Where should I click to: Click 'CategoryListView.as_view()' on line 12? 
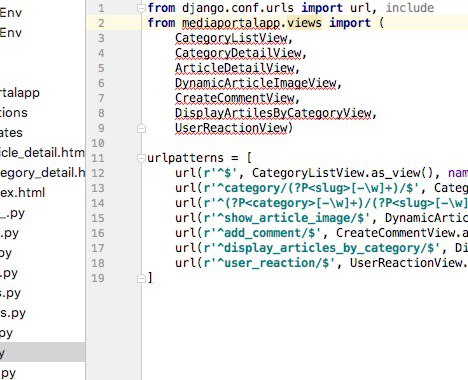[342, 173]
